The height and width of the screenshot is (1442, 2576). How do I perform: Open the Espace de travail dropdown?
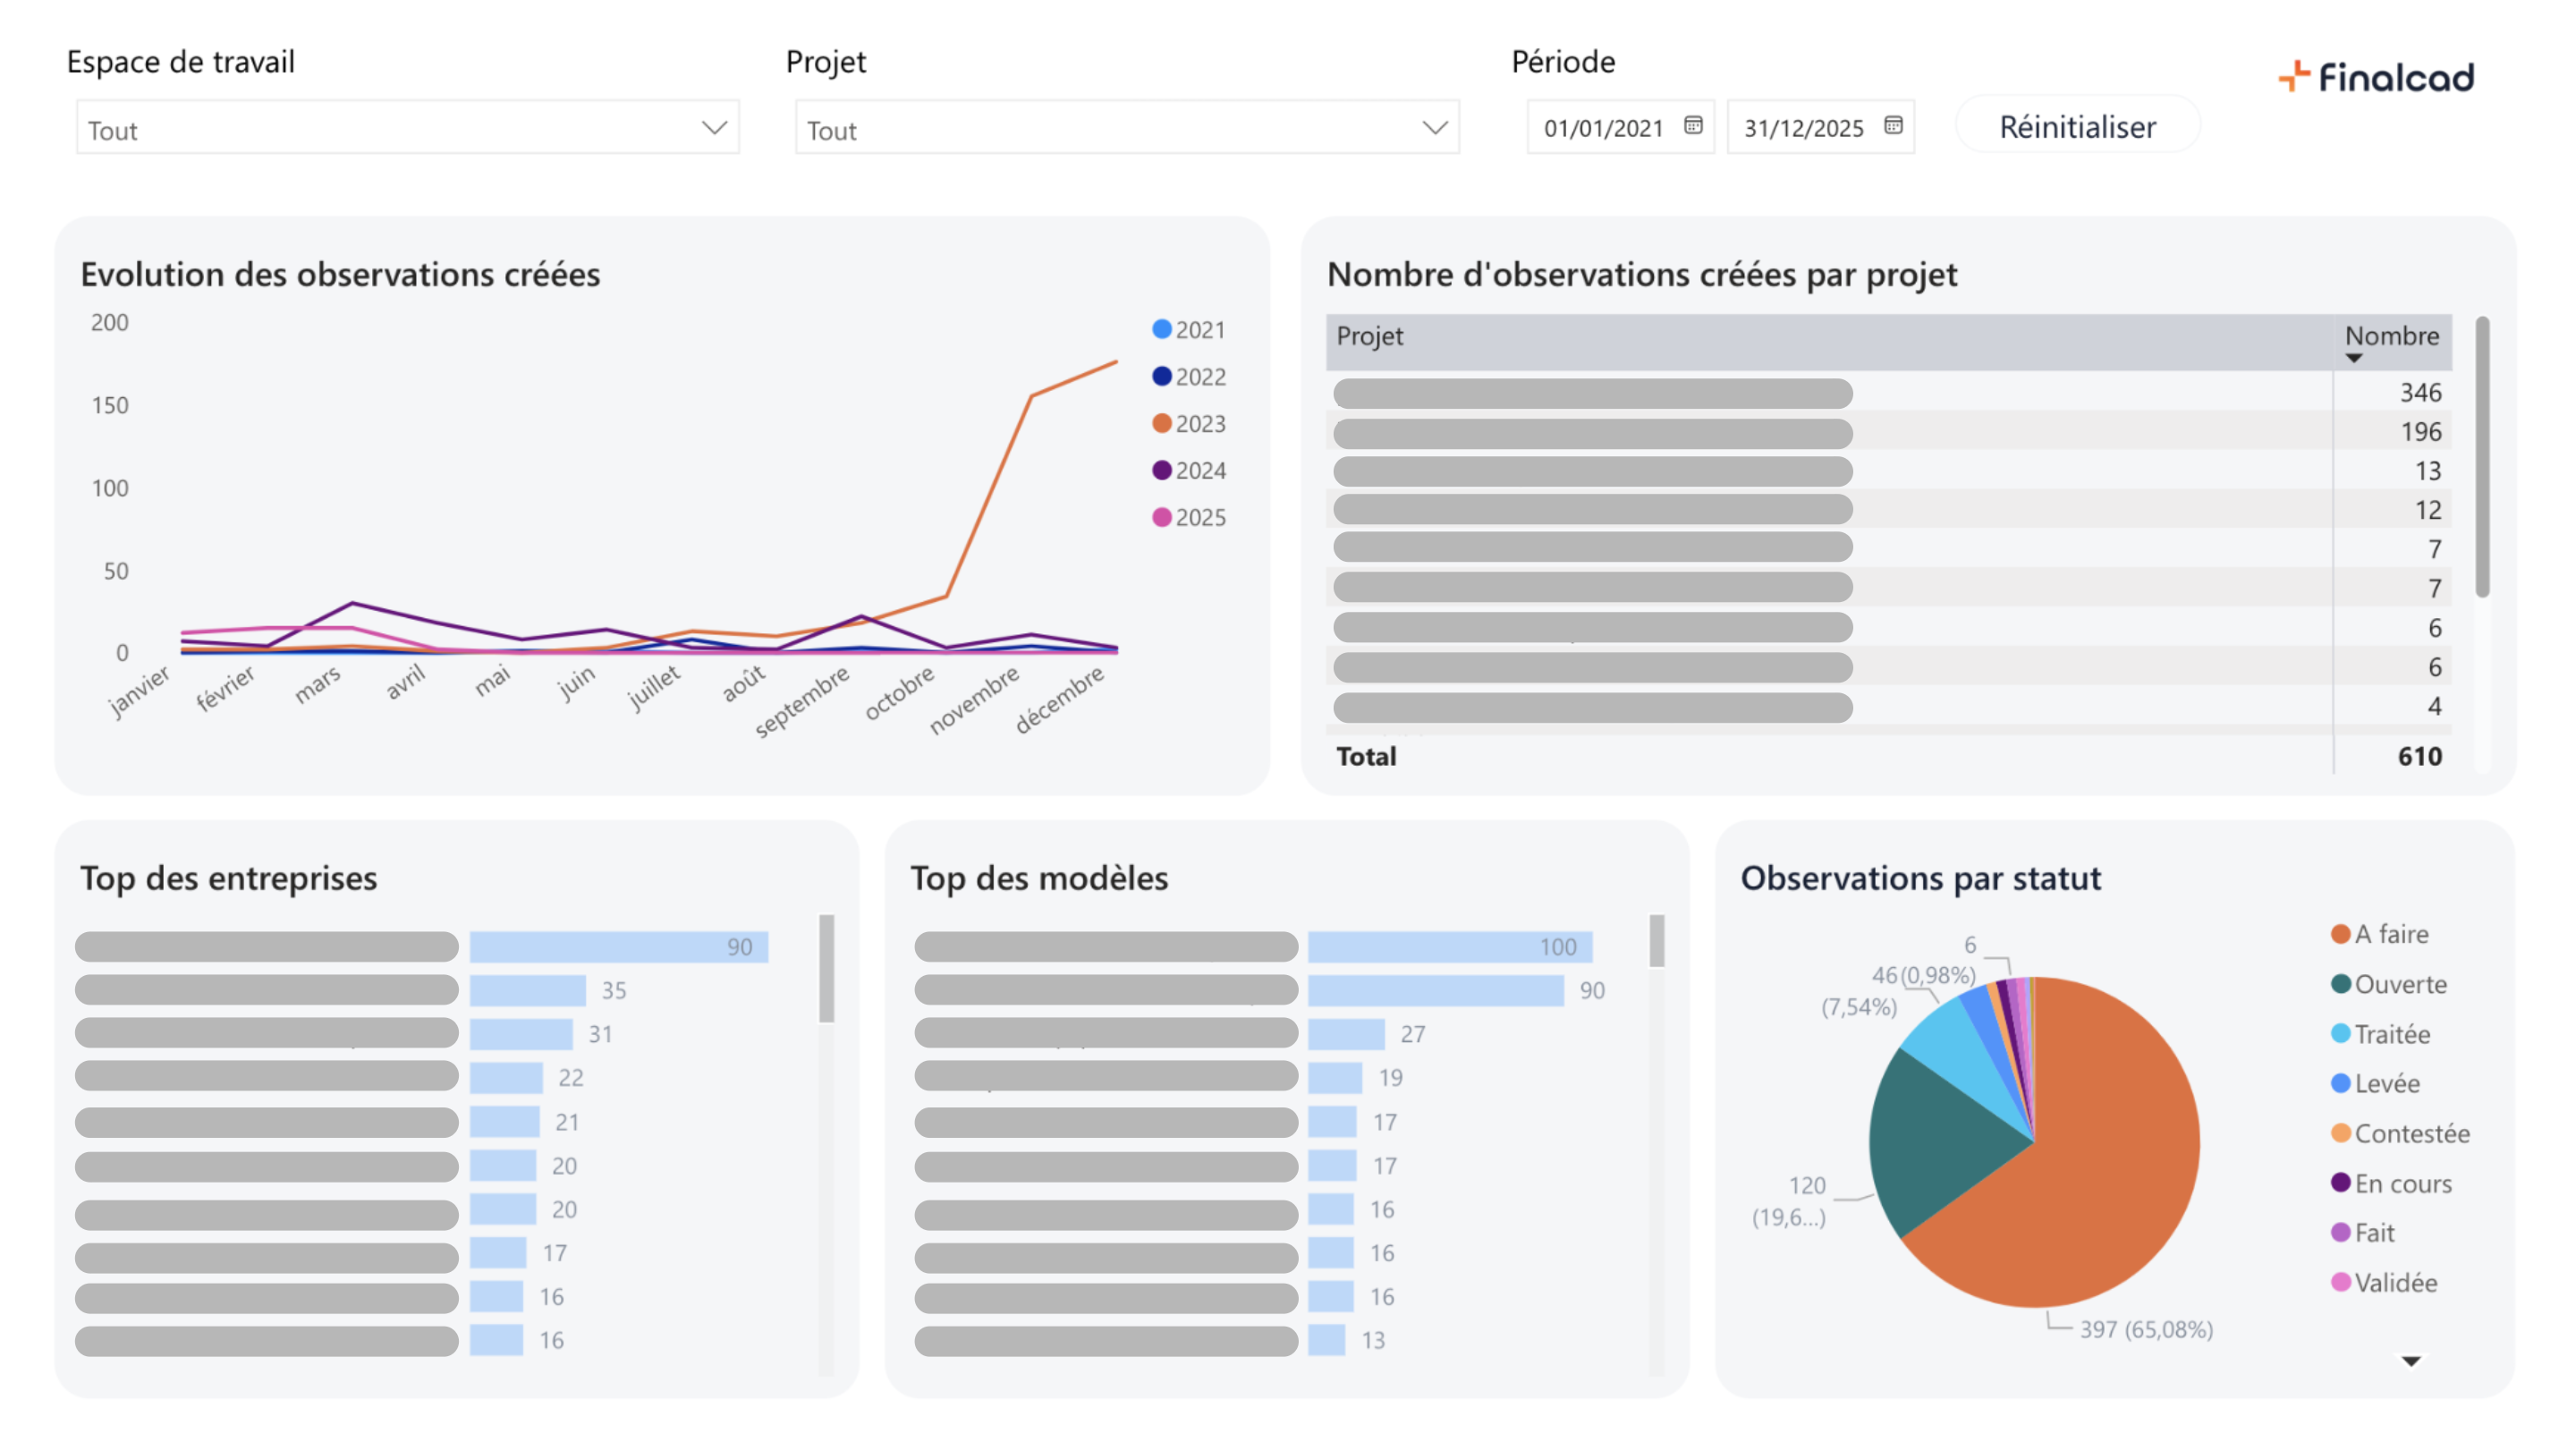click(x=407, y=128)
